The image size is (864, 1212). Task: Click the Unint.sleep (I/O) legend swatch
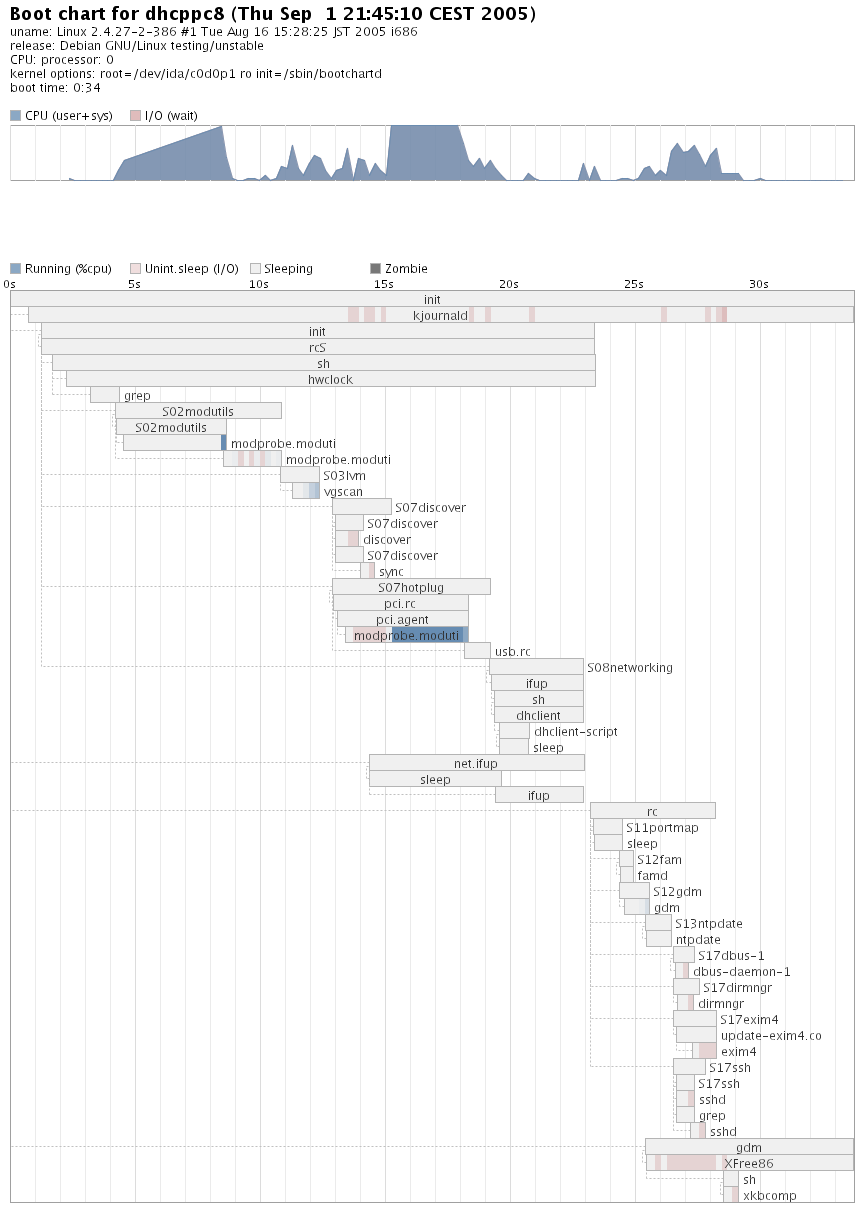[x=135, y=269]
